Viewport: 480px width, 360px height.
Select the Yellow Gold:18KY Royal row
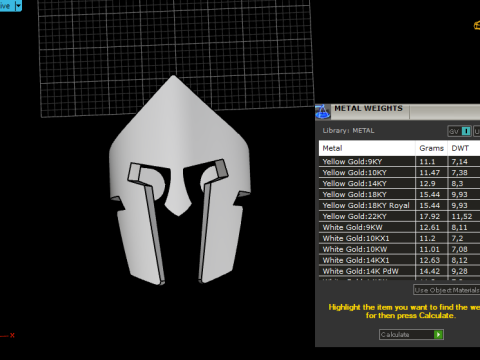[399, 206]
